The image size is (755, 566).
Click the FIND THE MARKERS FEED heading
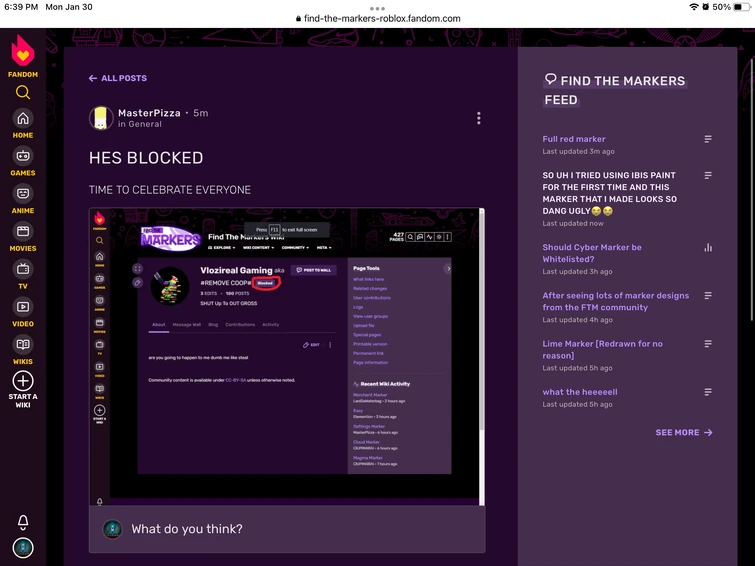point(614,90)
